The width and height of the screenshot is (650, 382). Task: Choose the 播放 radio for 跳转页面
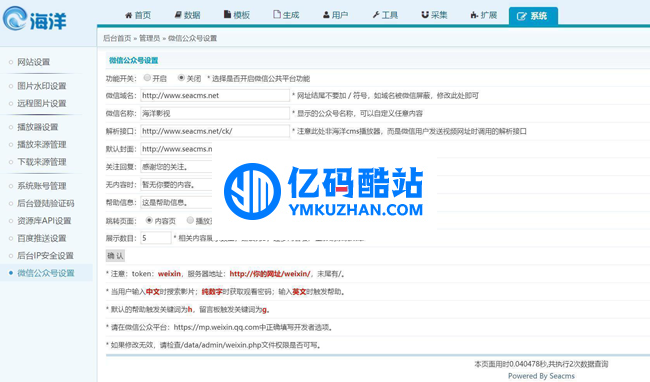[190, 220]
